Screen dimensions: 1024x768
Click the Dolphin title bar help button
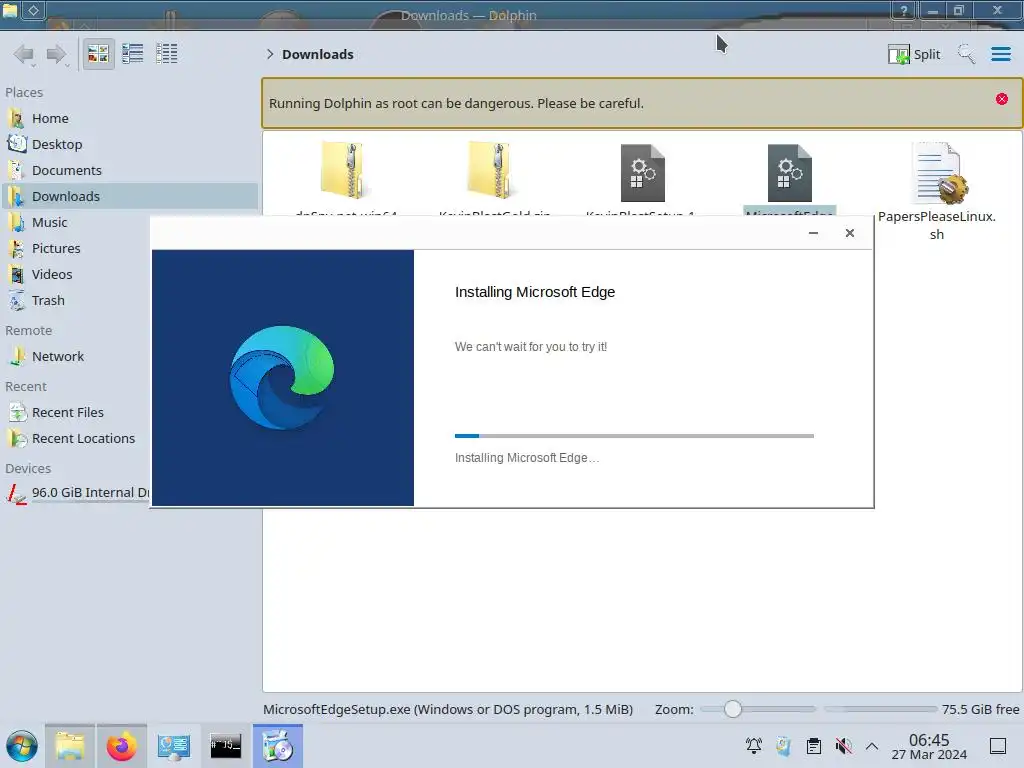904,10
